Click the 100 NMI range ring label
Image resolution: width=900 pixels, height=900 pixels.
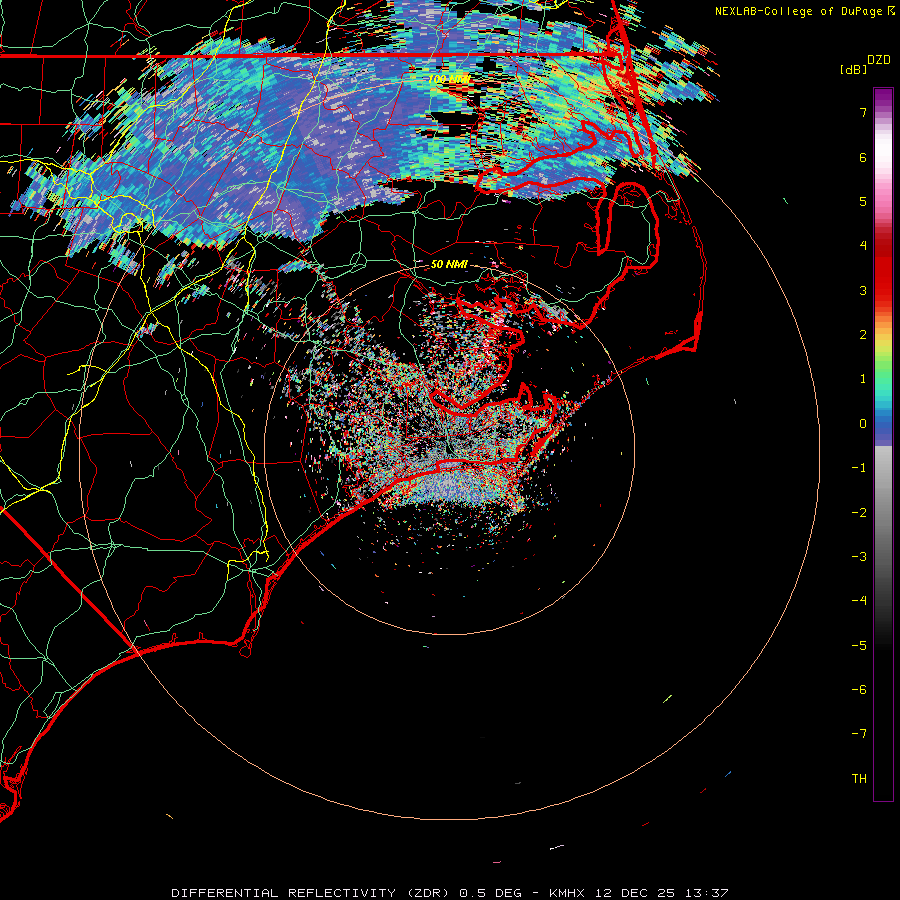coord(449,79)
